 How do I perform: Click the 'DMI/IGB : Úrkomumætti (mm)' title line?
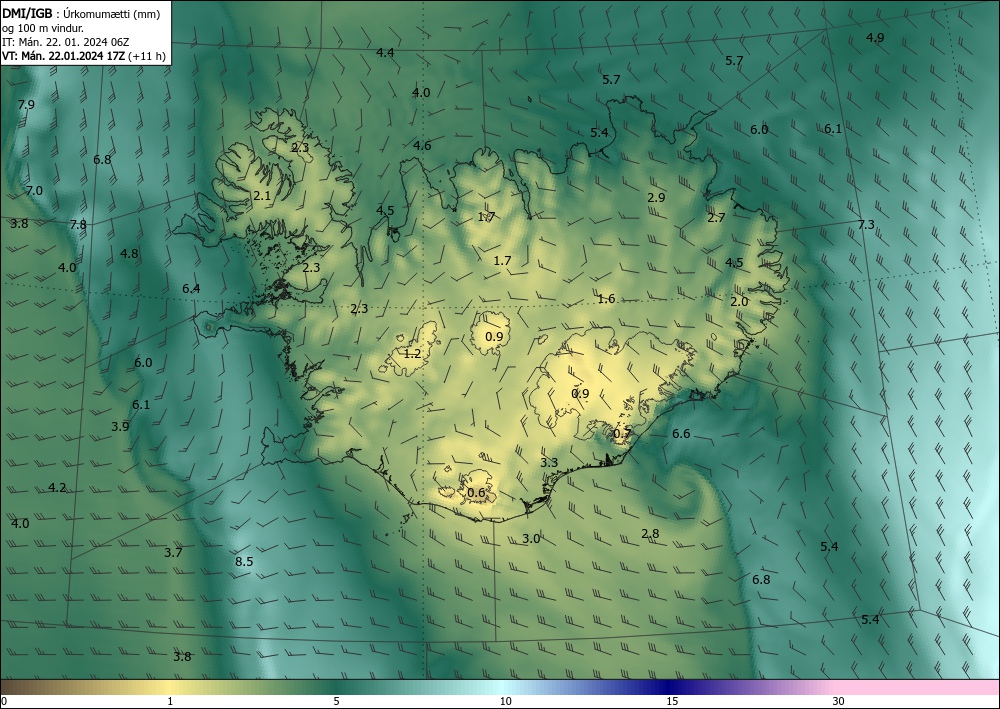(x=81, y=13)
